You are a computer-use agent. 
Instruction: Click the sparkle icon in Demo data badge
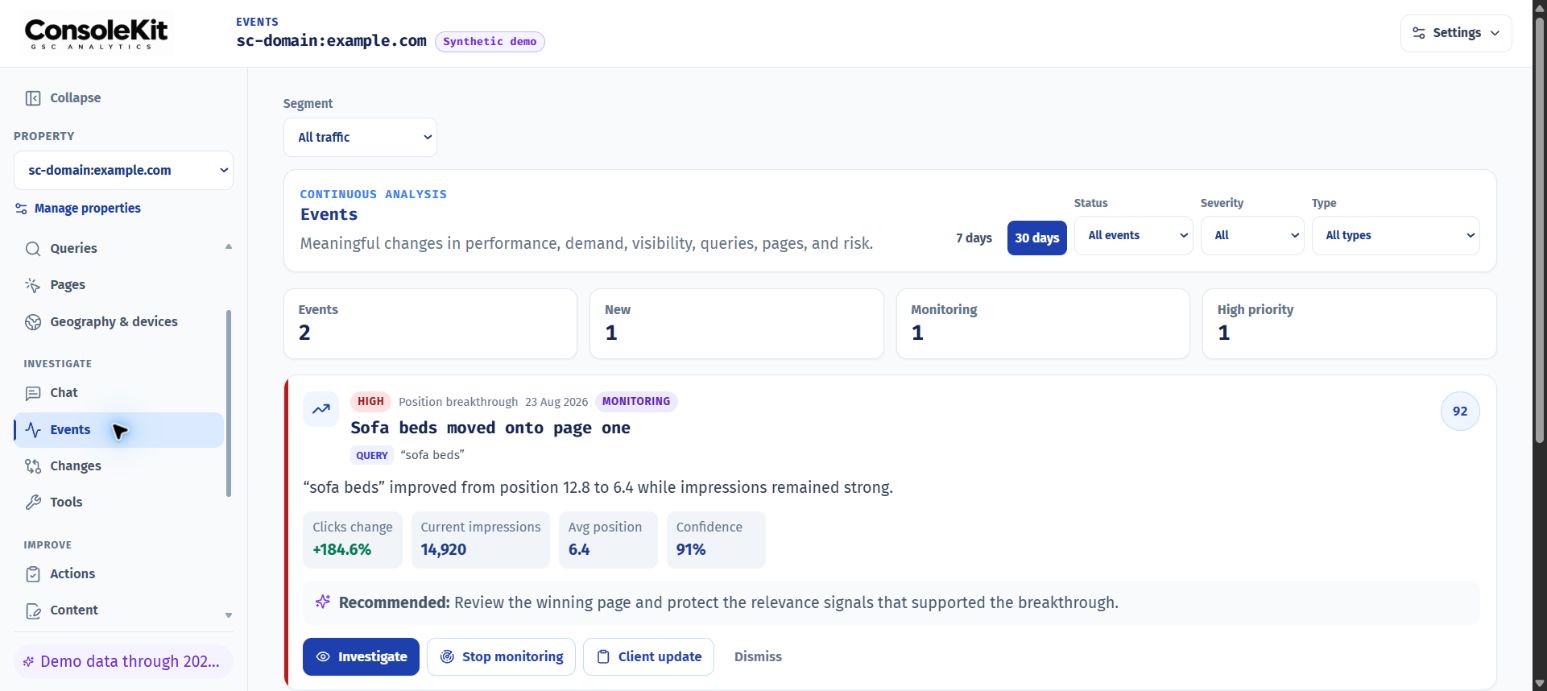coord(29,662)
